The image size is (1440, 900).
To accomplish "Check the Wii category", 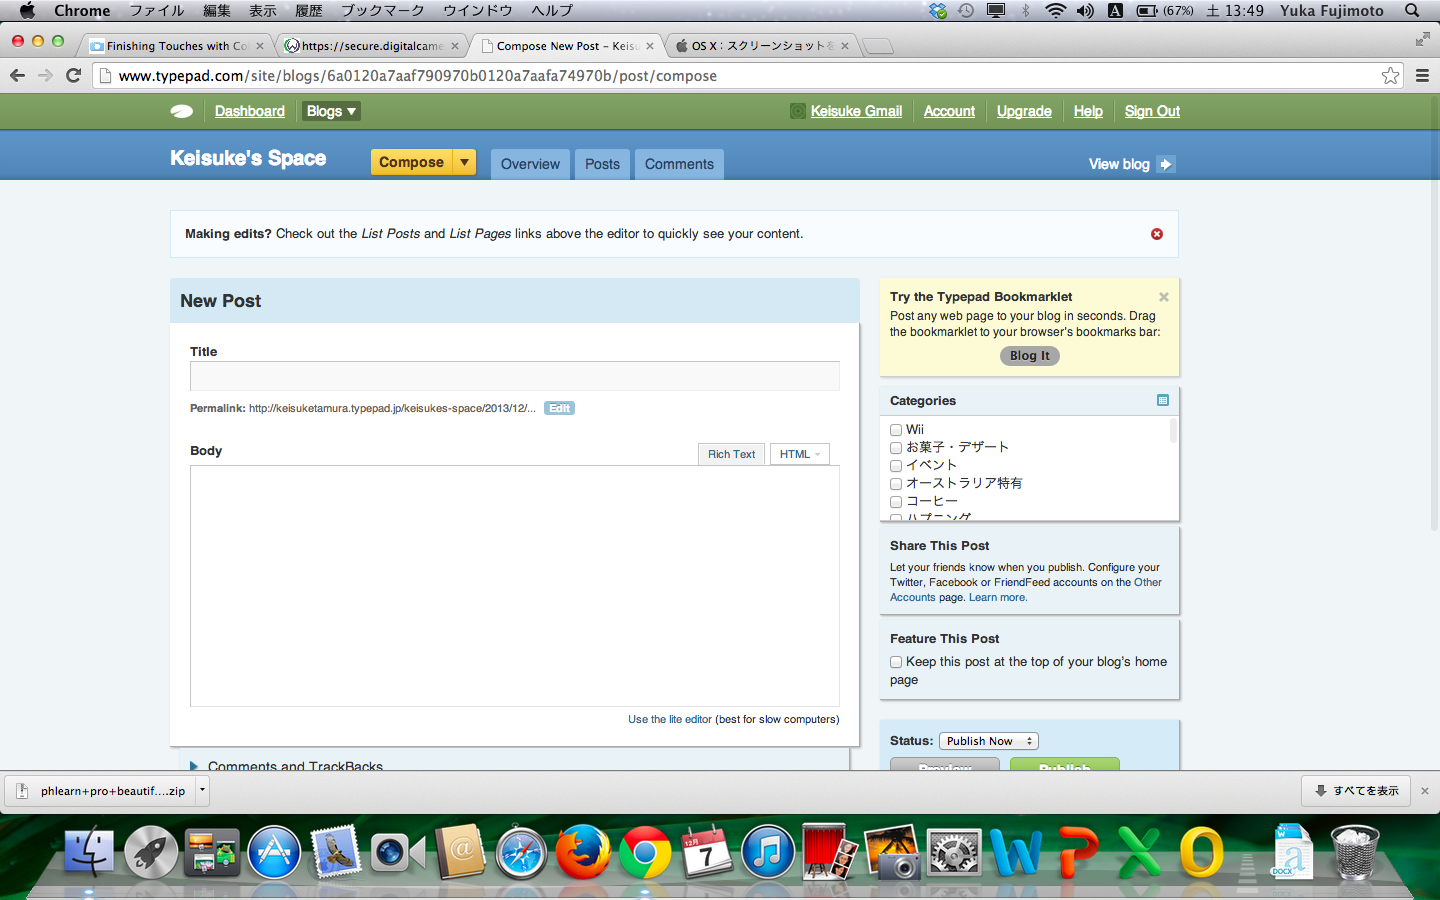I will click(896, 430).
